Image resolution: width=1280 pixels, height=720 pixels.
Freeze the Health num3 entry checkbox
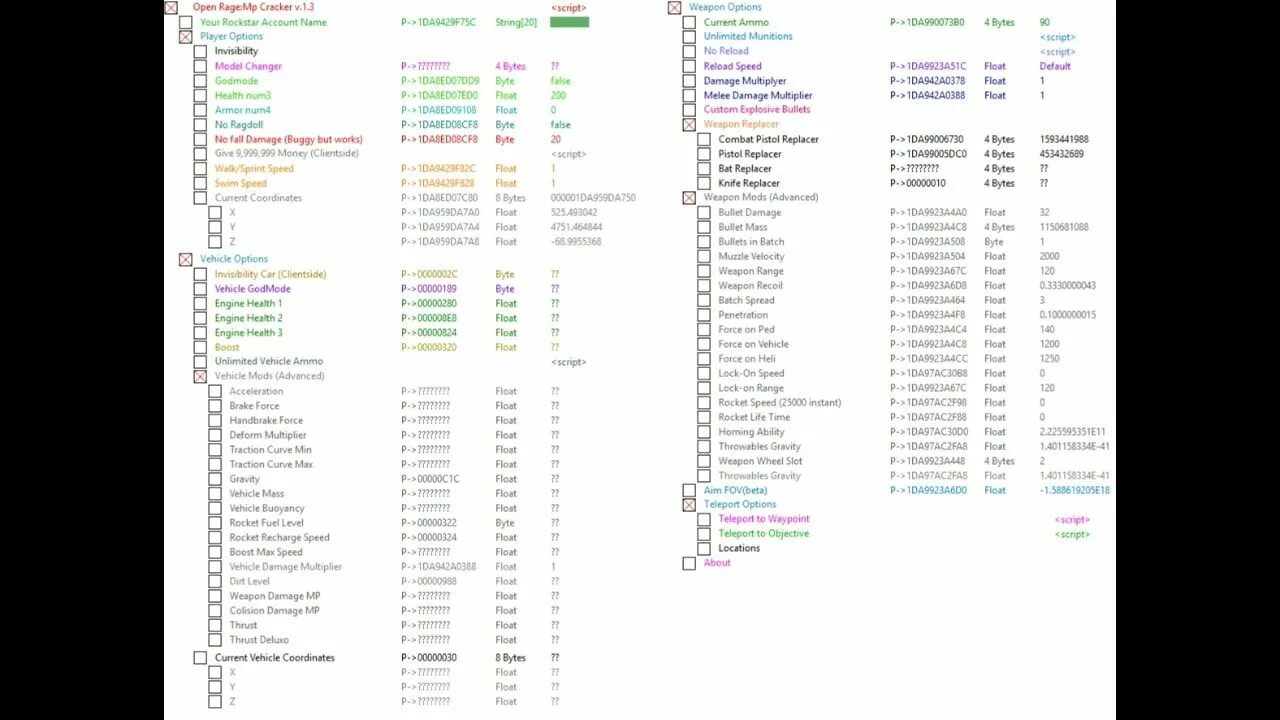[x=201, y=95]
